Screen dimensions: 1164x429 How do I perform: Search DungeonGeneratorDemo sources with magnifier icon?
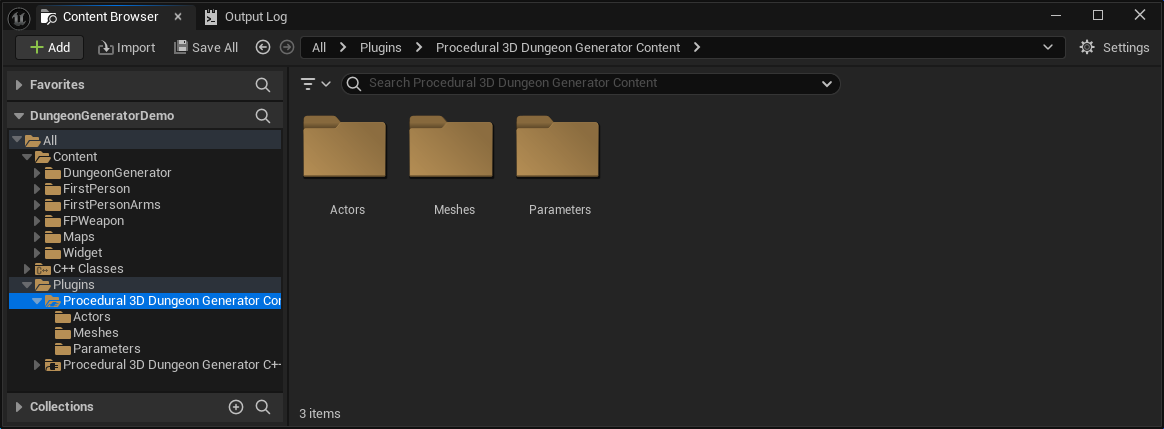(263, 116)
